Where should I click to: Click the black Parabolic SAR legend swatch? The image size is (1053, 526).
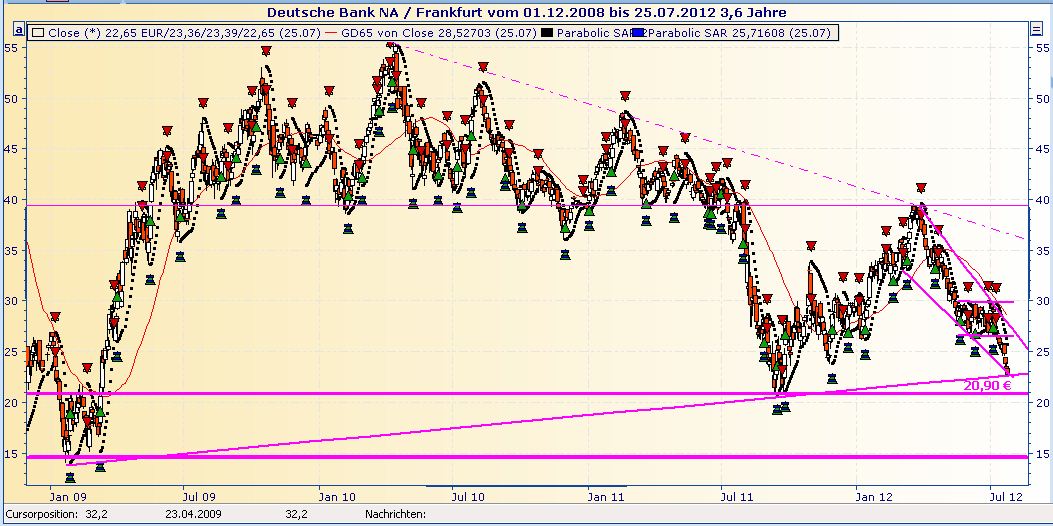547,32
